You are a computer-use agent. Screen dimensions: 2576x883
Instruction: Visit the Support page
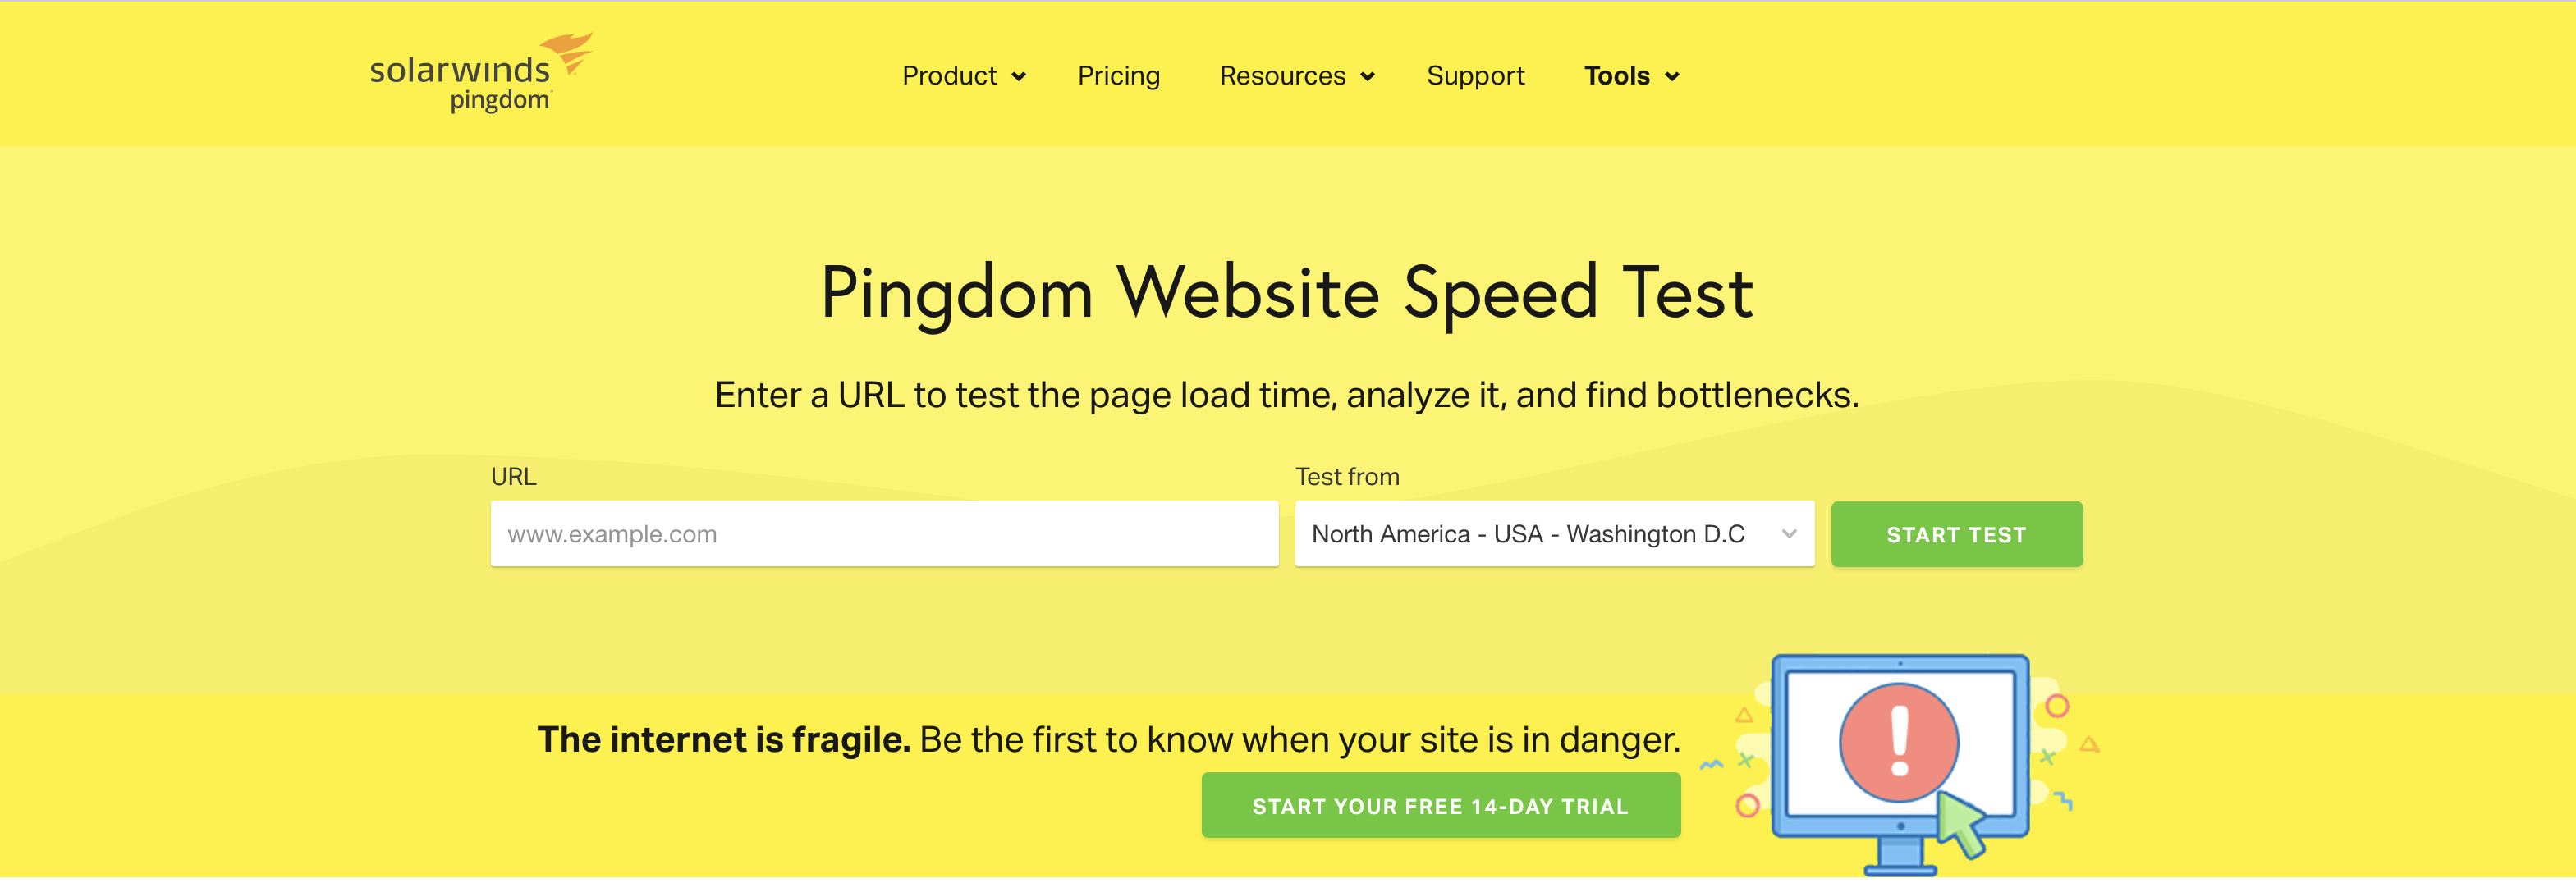[x=1475, y=76]
